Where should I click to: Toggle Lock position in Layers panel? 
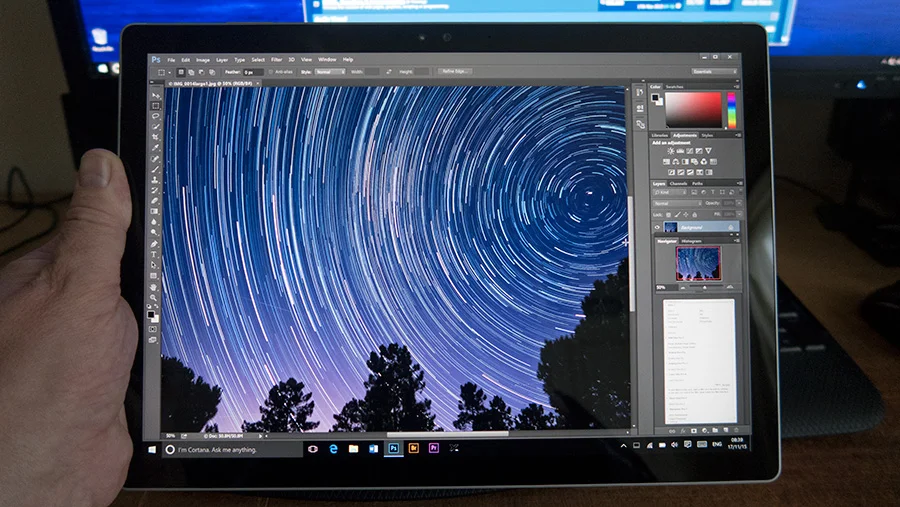pos(686,215)
